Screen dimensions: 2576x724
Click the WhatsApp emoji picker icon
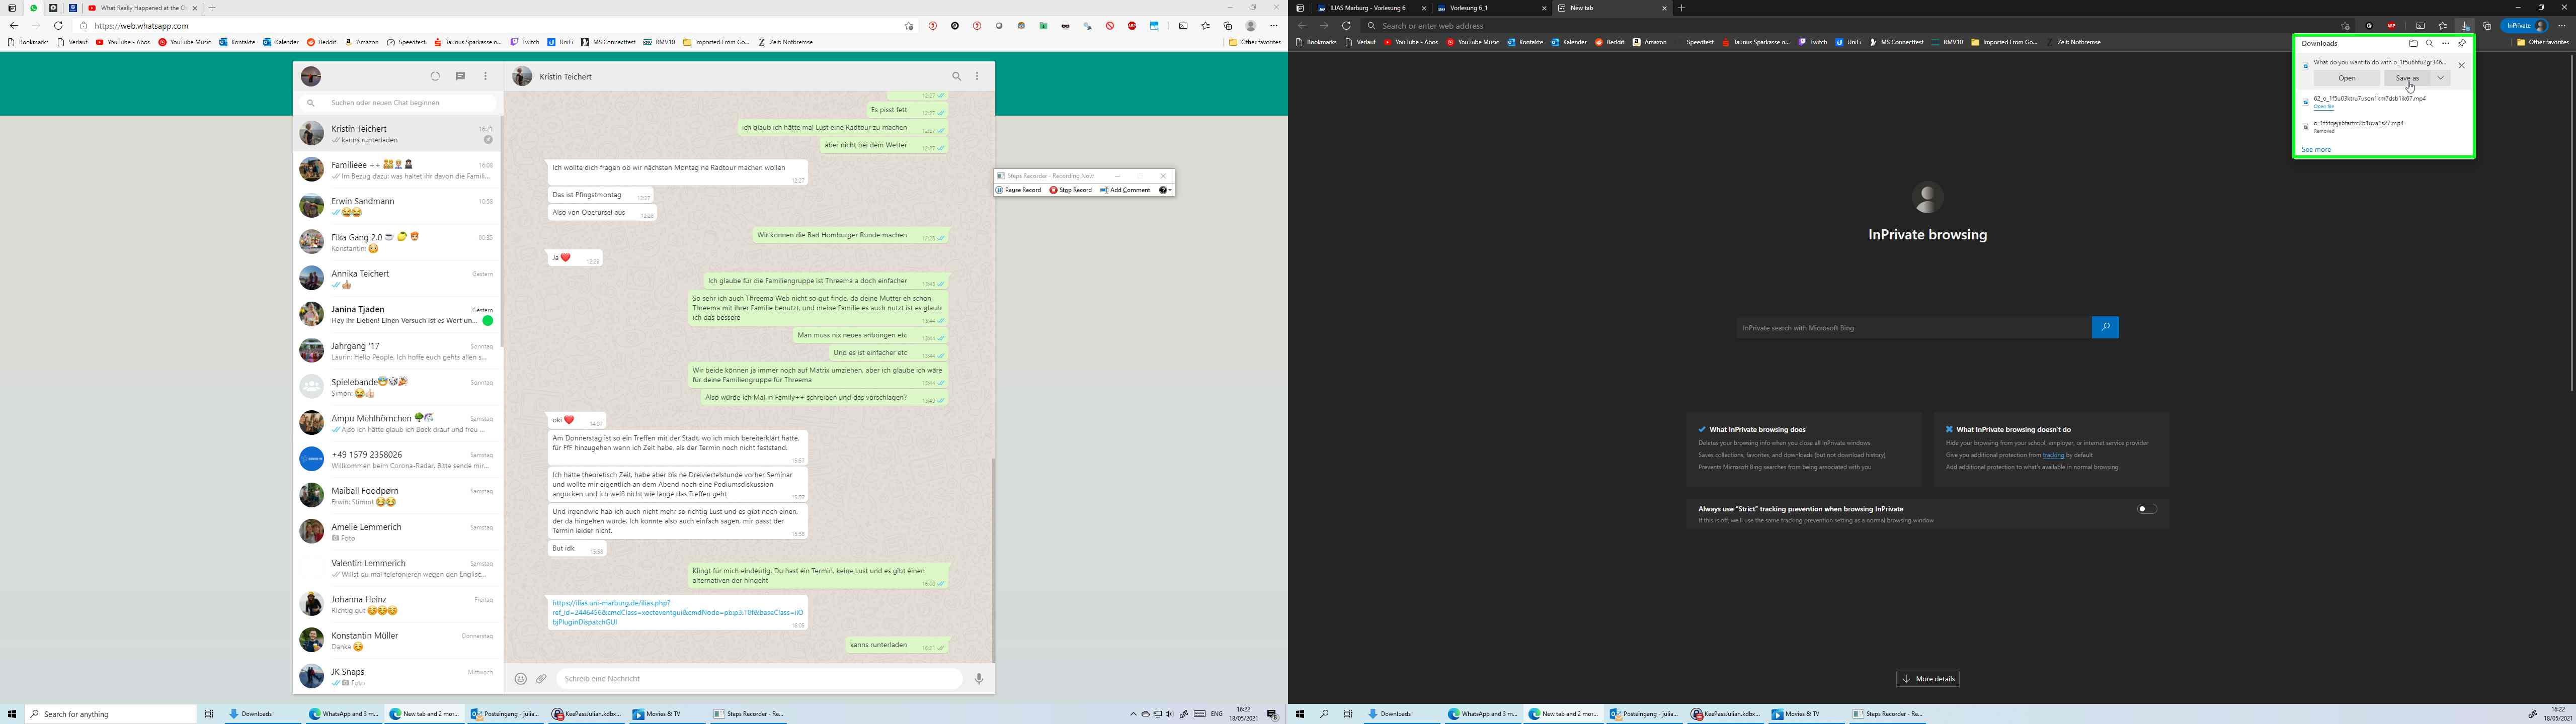coord(520,679)
